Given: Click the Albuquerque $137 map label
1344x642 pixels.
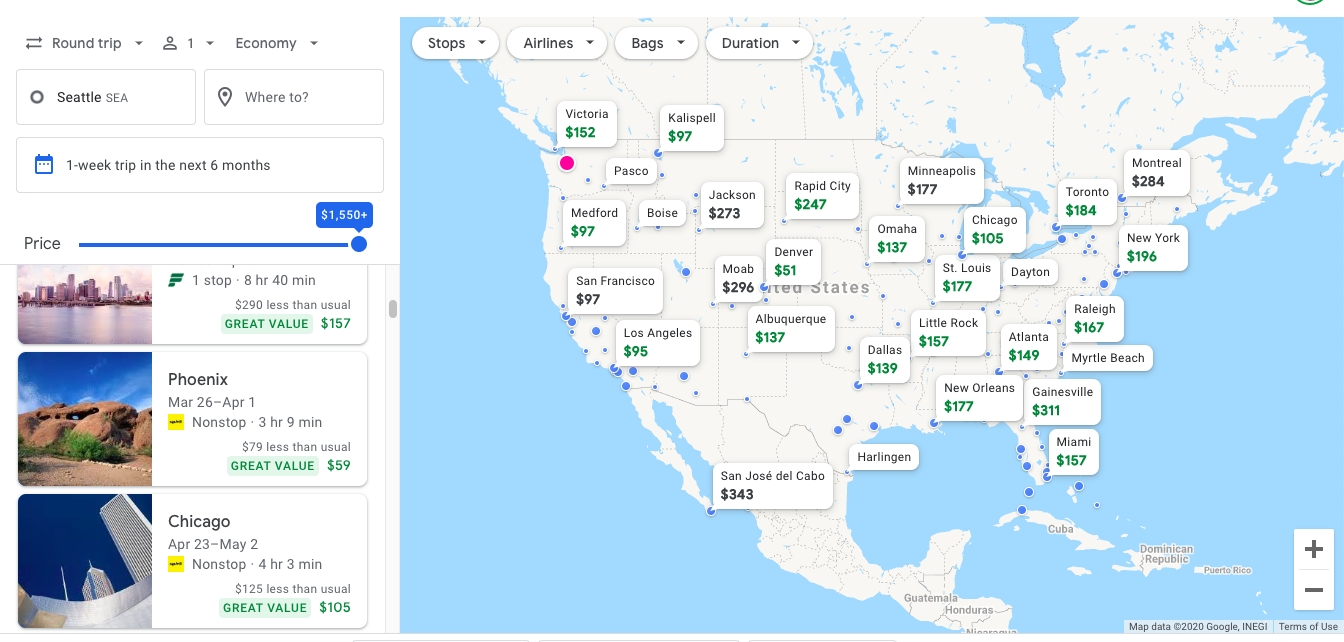Looking at the screenshot, I should pyautogui.click(x=790, y=328).
